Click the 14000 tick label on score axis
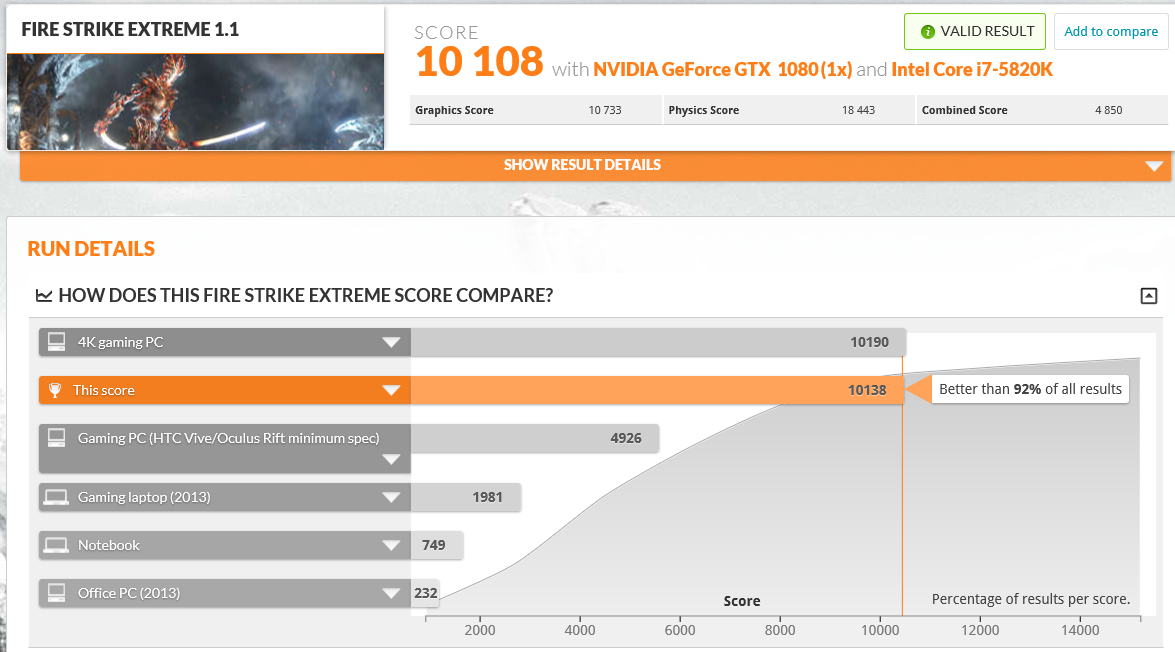The image size is (1175, 652). click(x=1080, y=630)
